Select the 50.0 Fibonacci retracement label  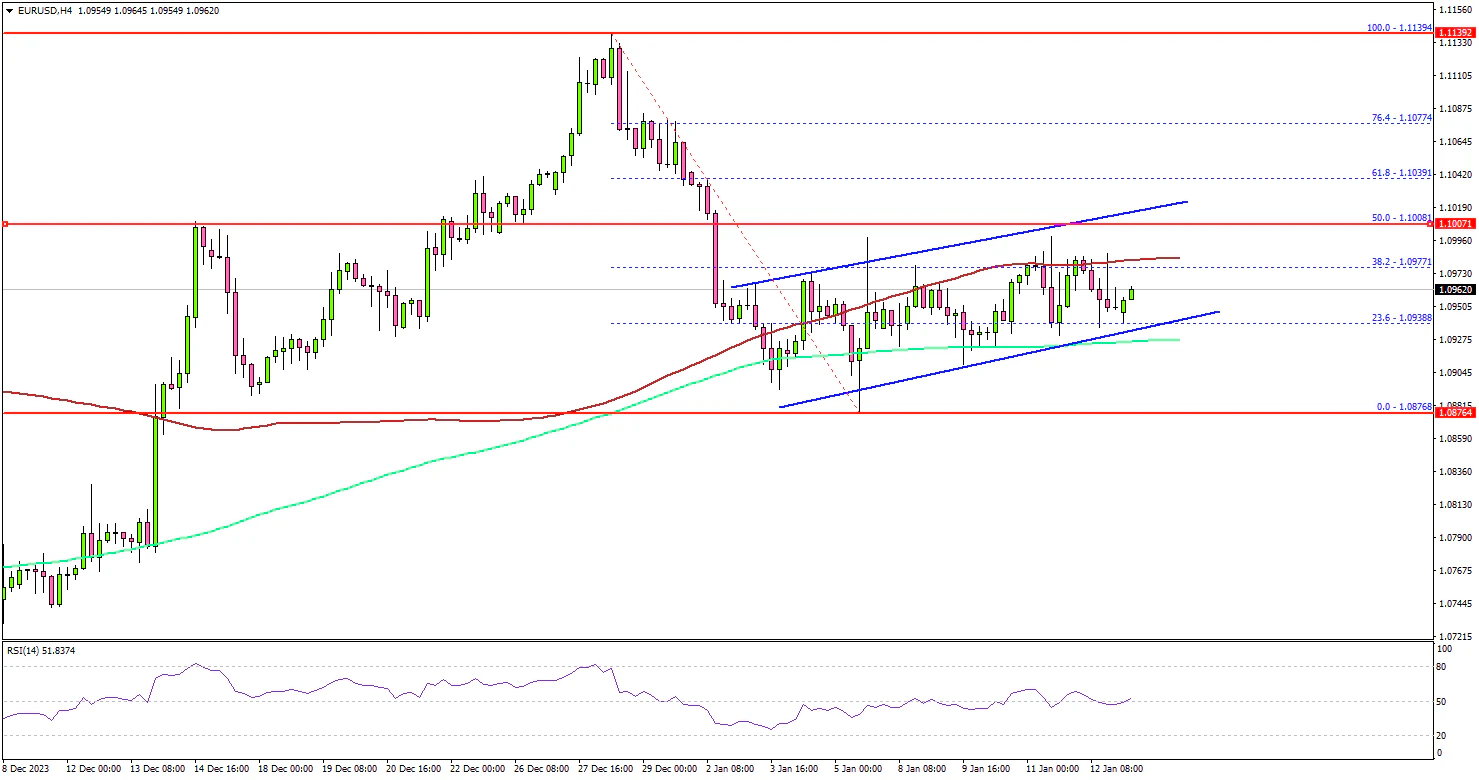[x=1401, y=217]
